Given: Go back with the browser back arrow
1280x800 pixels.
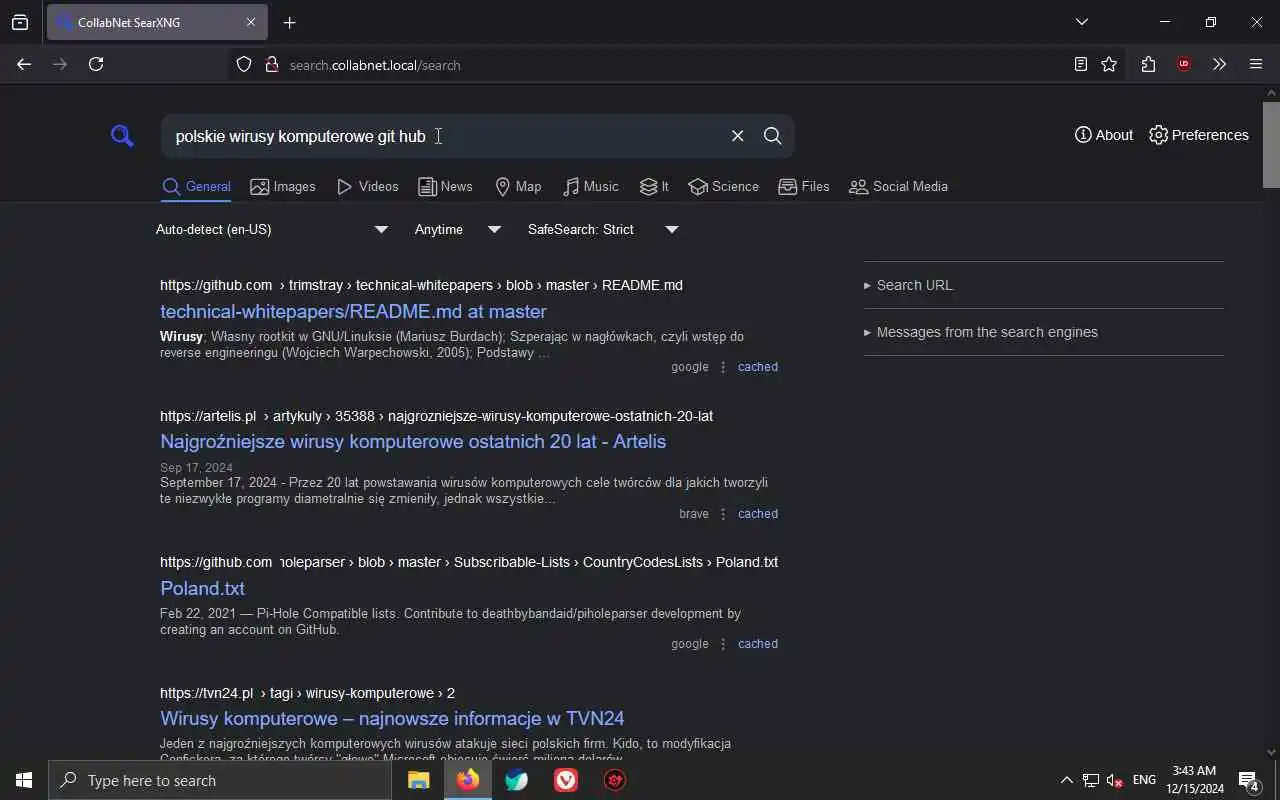Looking at the screenshot, I should point(24,65).
